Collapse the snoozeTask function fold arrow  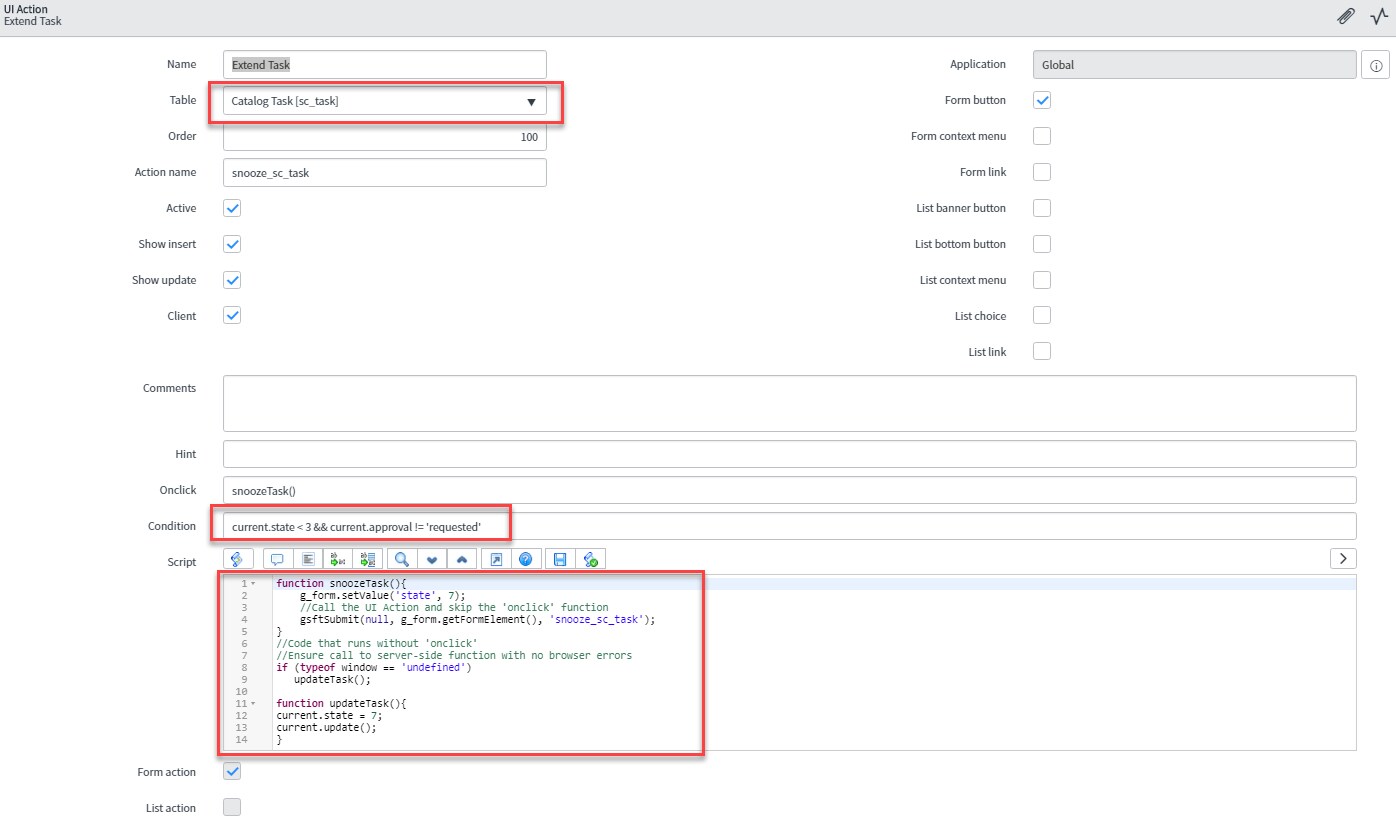(x=253, y=583)
